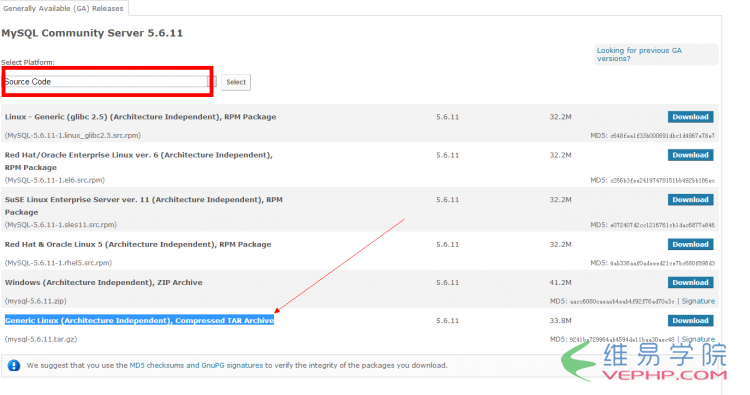Open the Signature link for mysql-5.6.11.tar.gz
This screenshot has height=395, width=750.
[x=698, y=340]
